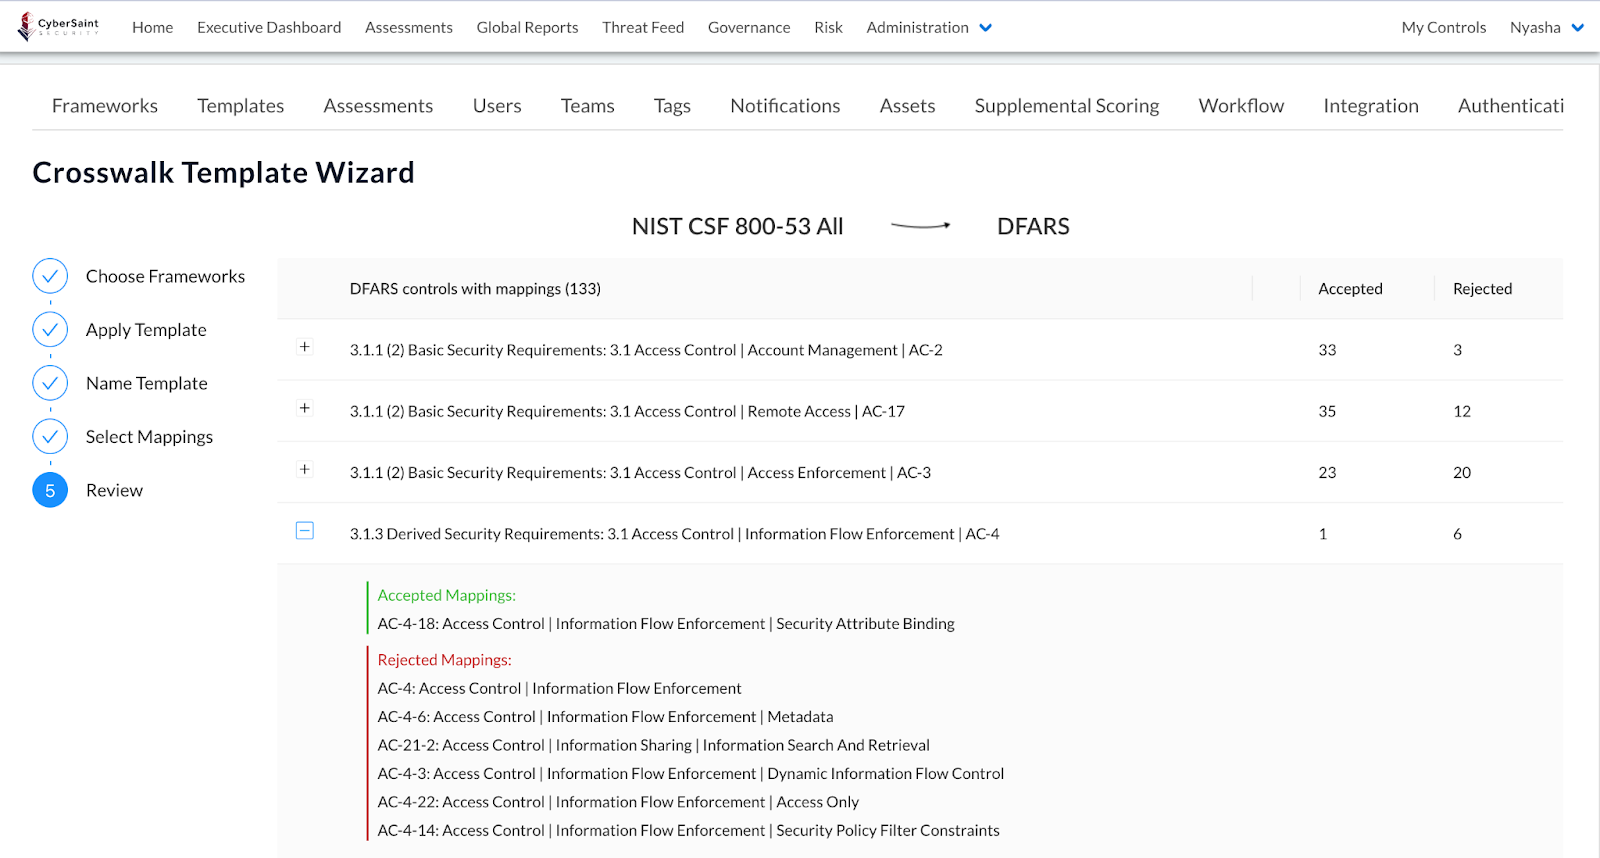This screenshot has width=1600, height=858.
Task: Click accepted count 33 in AC-2 row
Action: 1327,350
